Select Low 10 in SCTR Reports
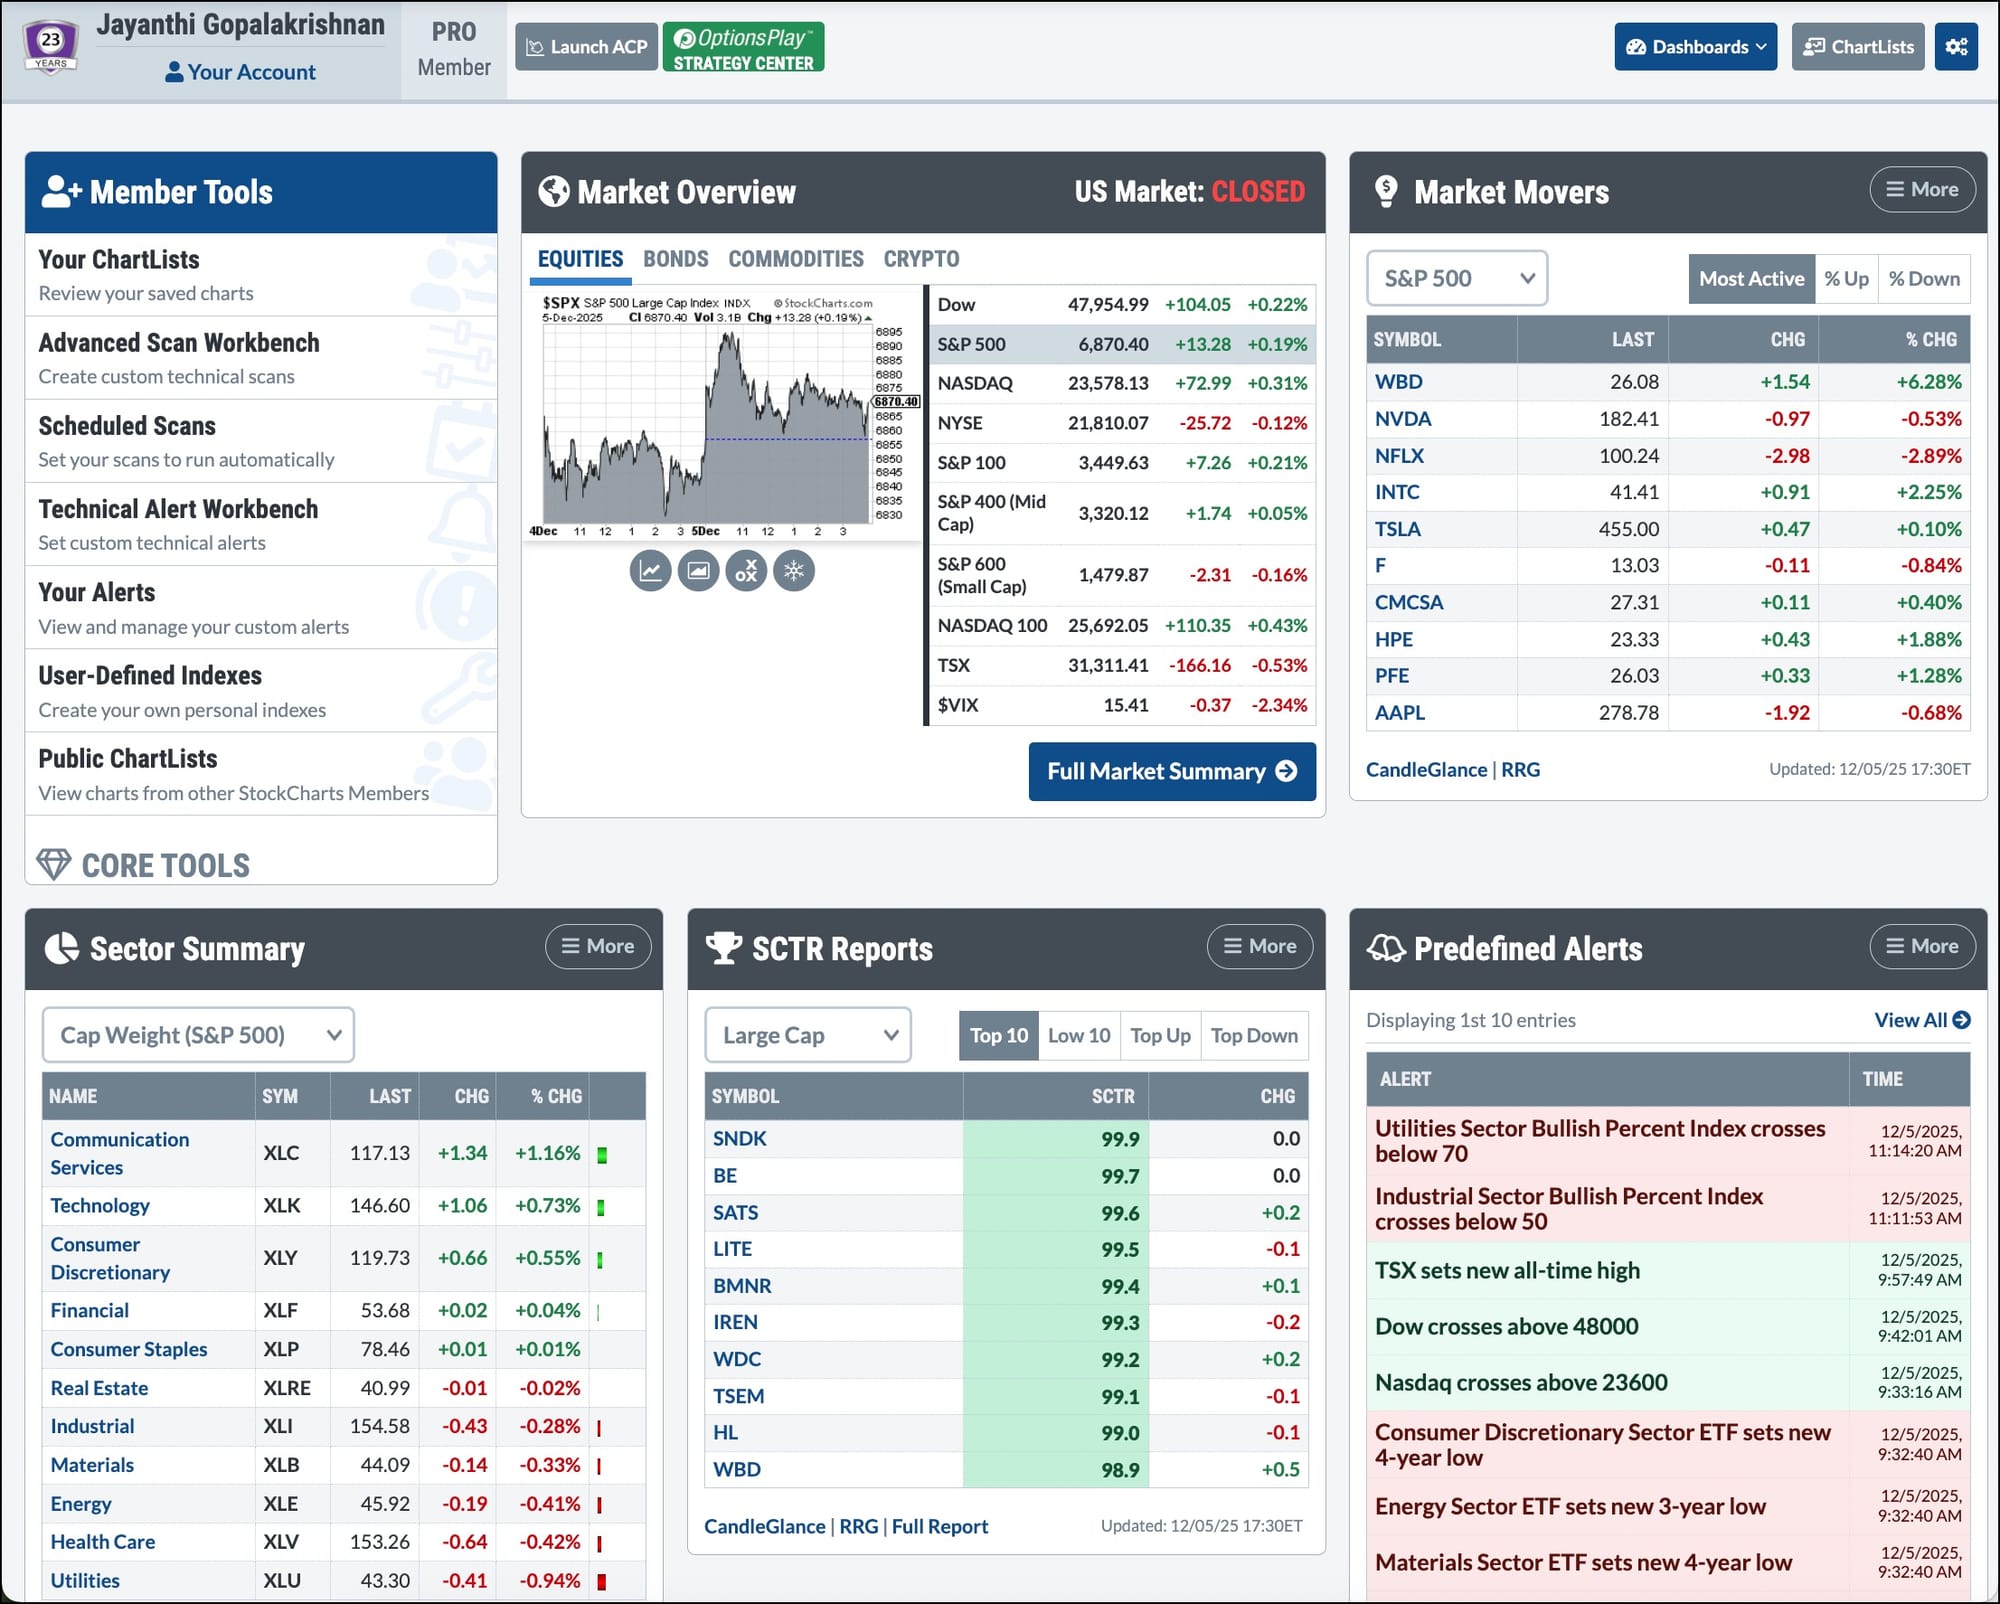 1078,1036
